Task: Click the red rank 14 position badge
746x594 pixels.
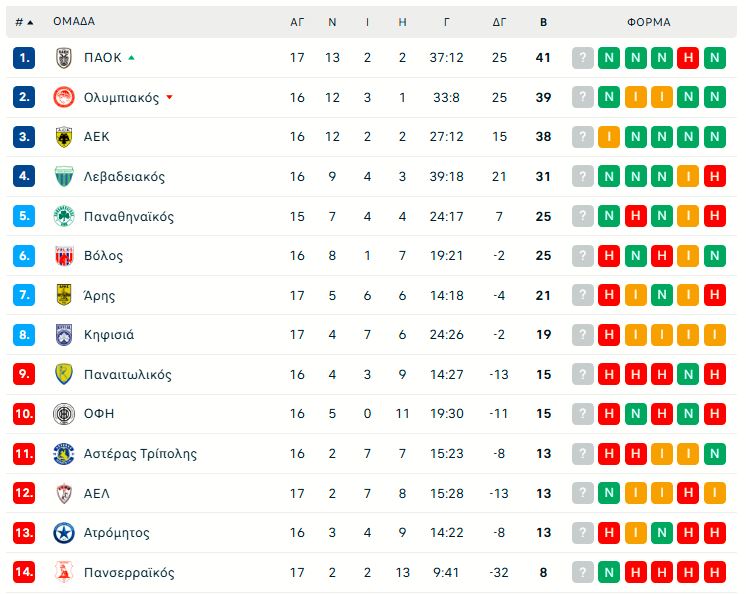Action: (x=24, y=573)
